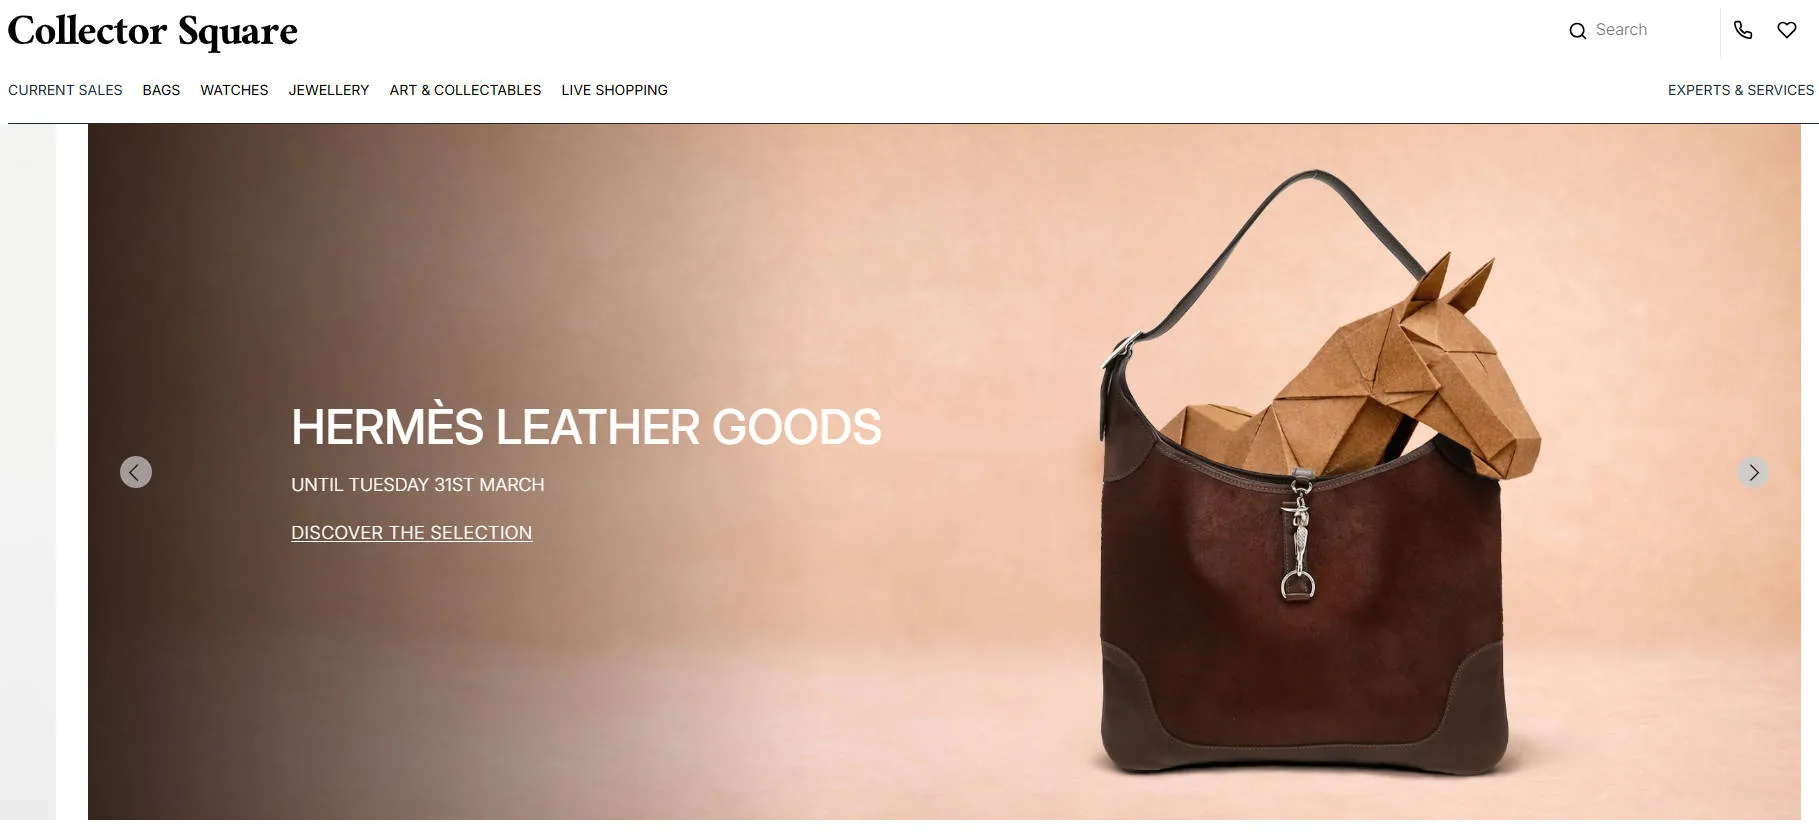This screenshot has height=833, width=1819.
Task: Open the Watches menu
Action: coord(234,90)
